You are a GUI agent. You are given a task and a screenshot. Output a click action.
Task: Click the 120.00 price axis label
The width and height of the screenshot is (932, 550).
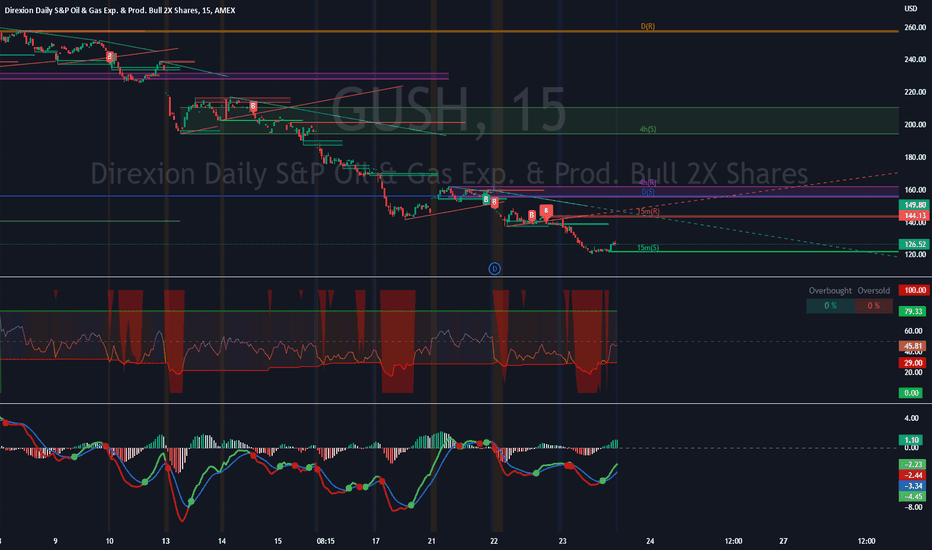[915, 254]
